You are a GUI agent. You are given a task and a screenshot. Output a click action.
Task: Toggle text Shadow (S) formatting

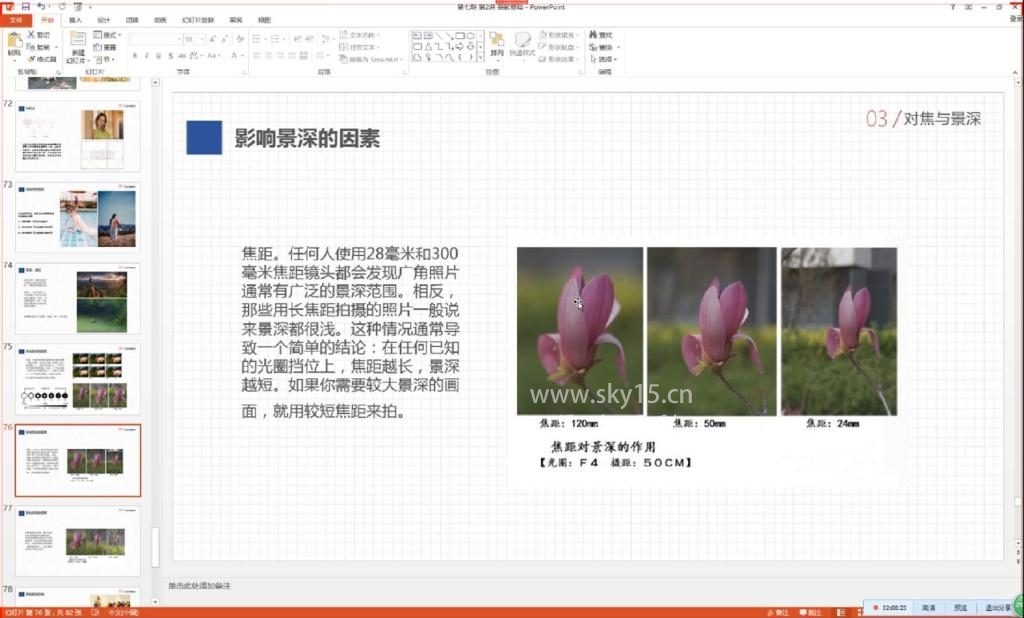pos(170,56)
